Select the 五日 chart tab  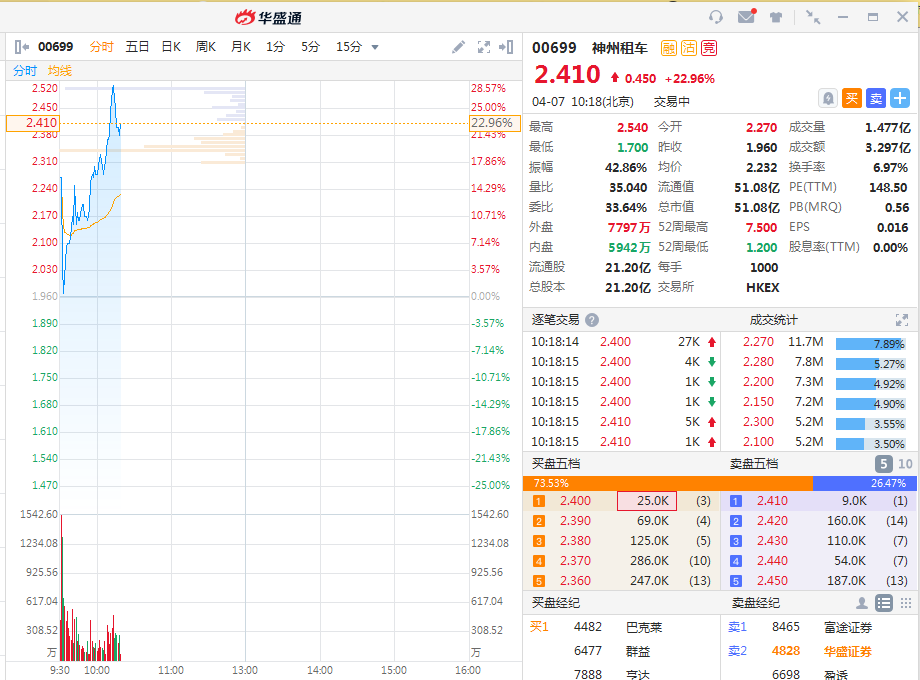[x=137, y=47]
